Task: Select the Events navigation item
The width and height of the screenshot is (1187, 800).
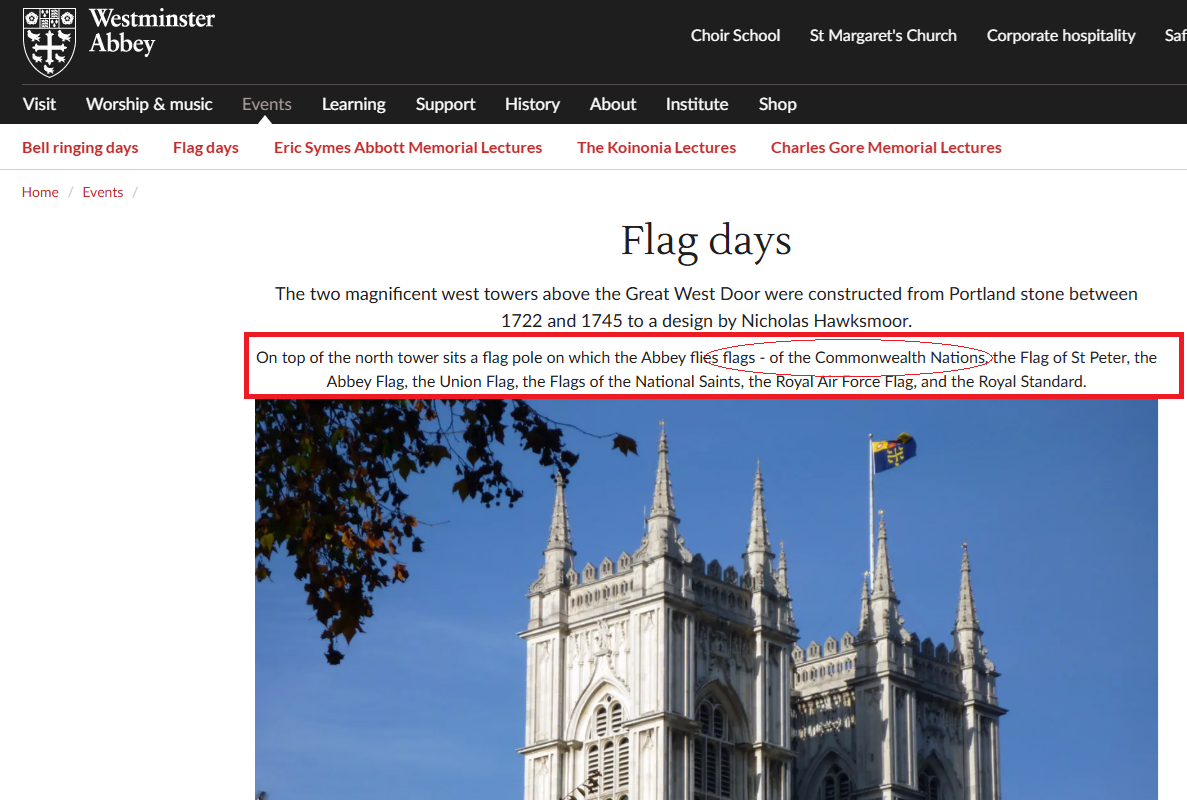Action: (267, 104)
